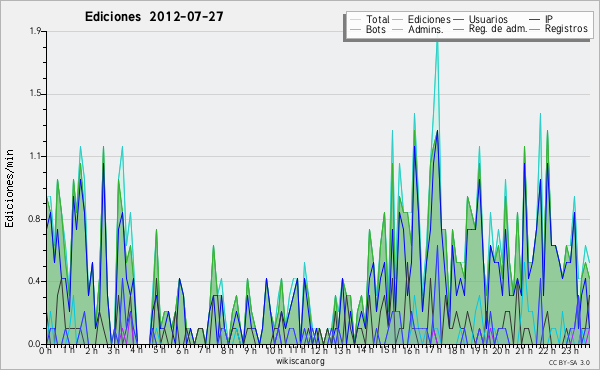Screen dimensions: 600x370
Task: Click the '10 h' x-axis label
Action: [274, 350]
